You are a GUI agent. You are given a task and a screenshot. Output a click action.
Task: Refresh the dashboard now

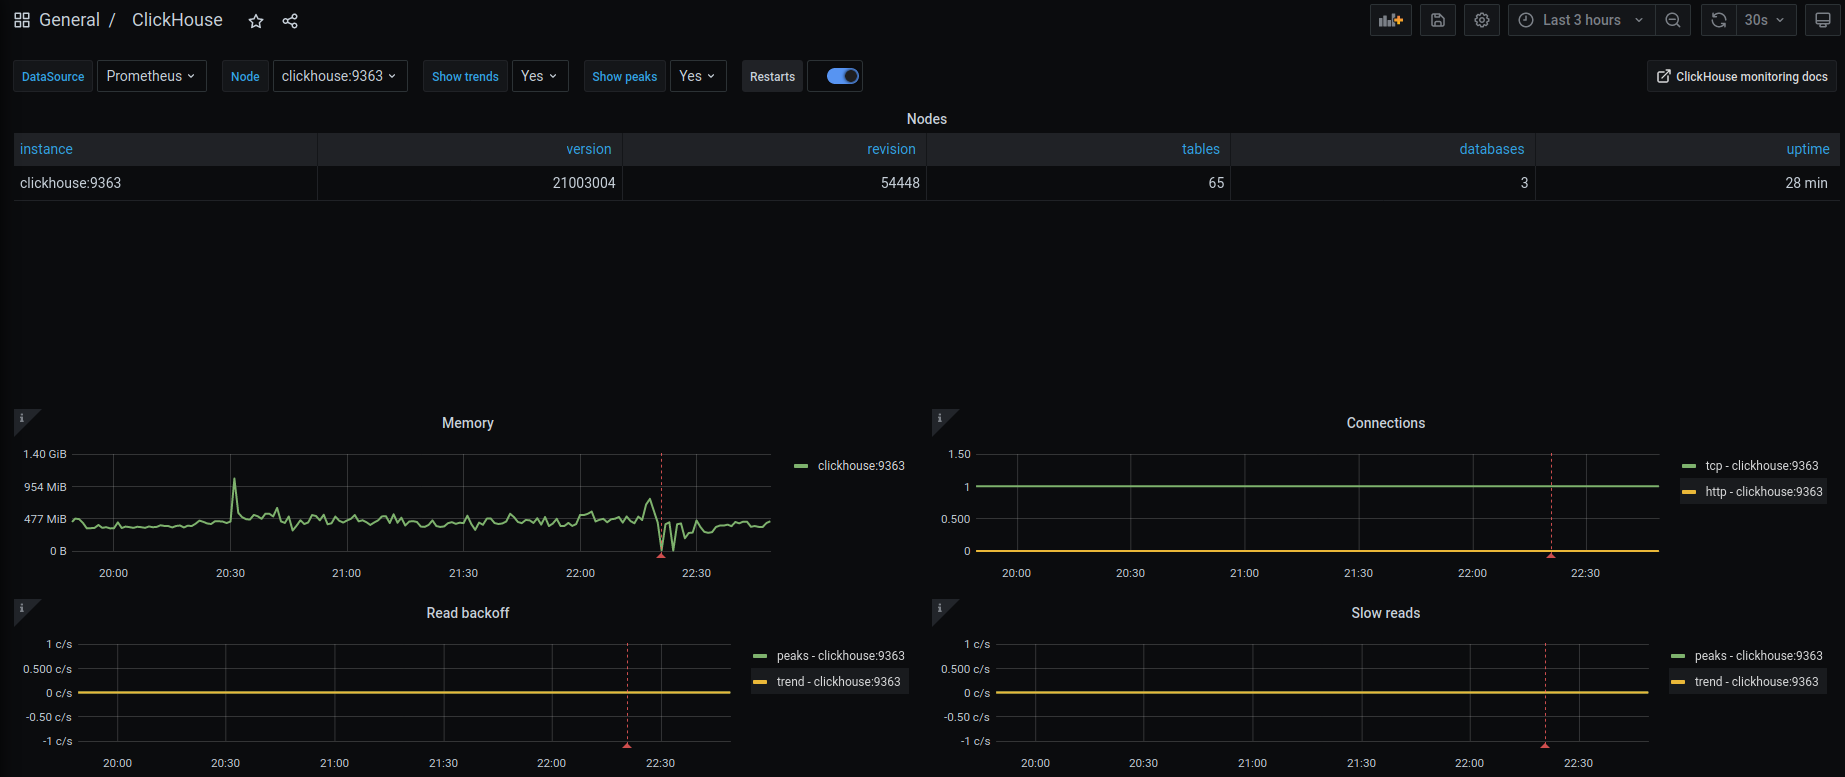[1719, 20]
